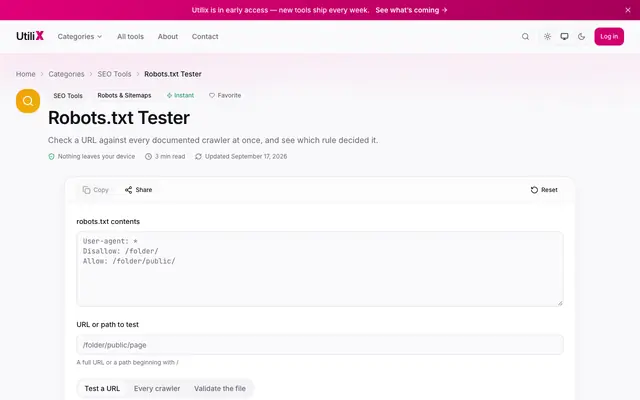640x400 pixels.
Task: Switch to dark theme moon icon
Action: 581,36
